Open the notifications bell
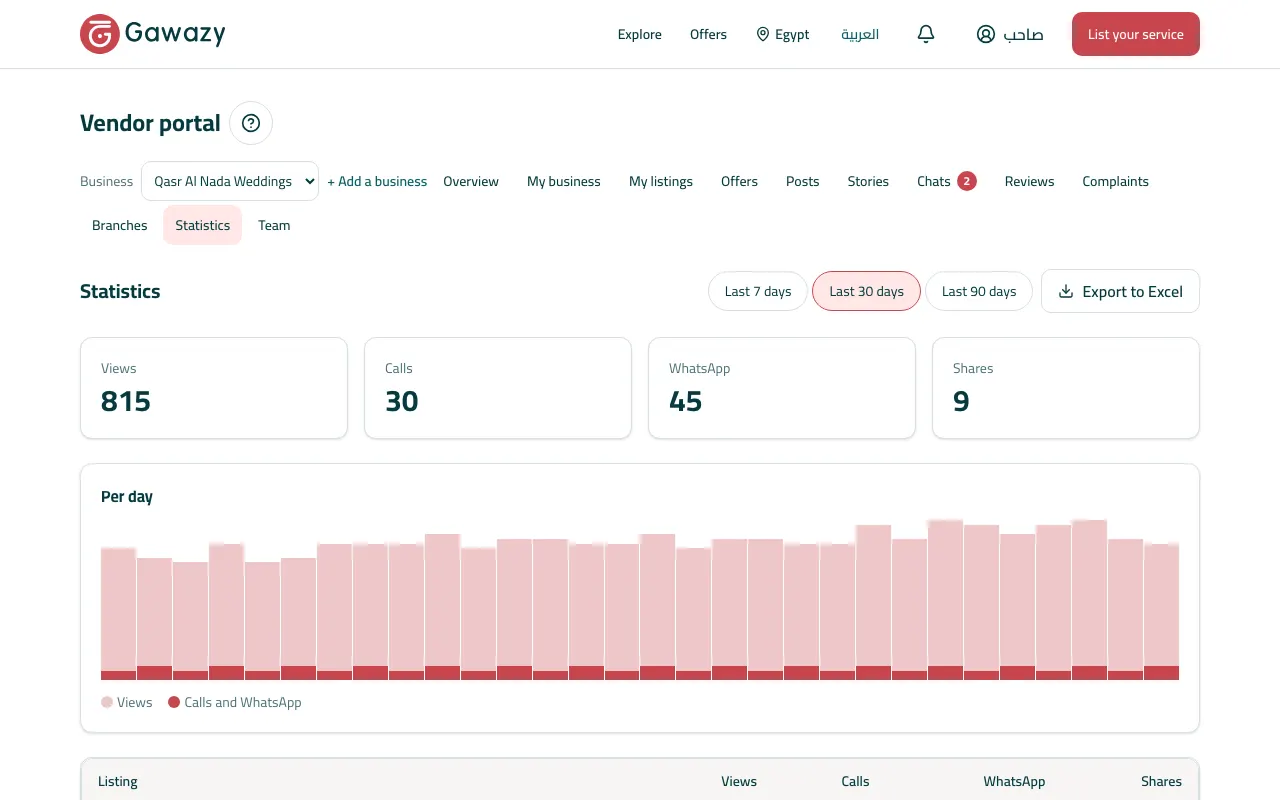The width and height of the screenshot is (1280, 800). (x=926, y=34)
